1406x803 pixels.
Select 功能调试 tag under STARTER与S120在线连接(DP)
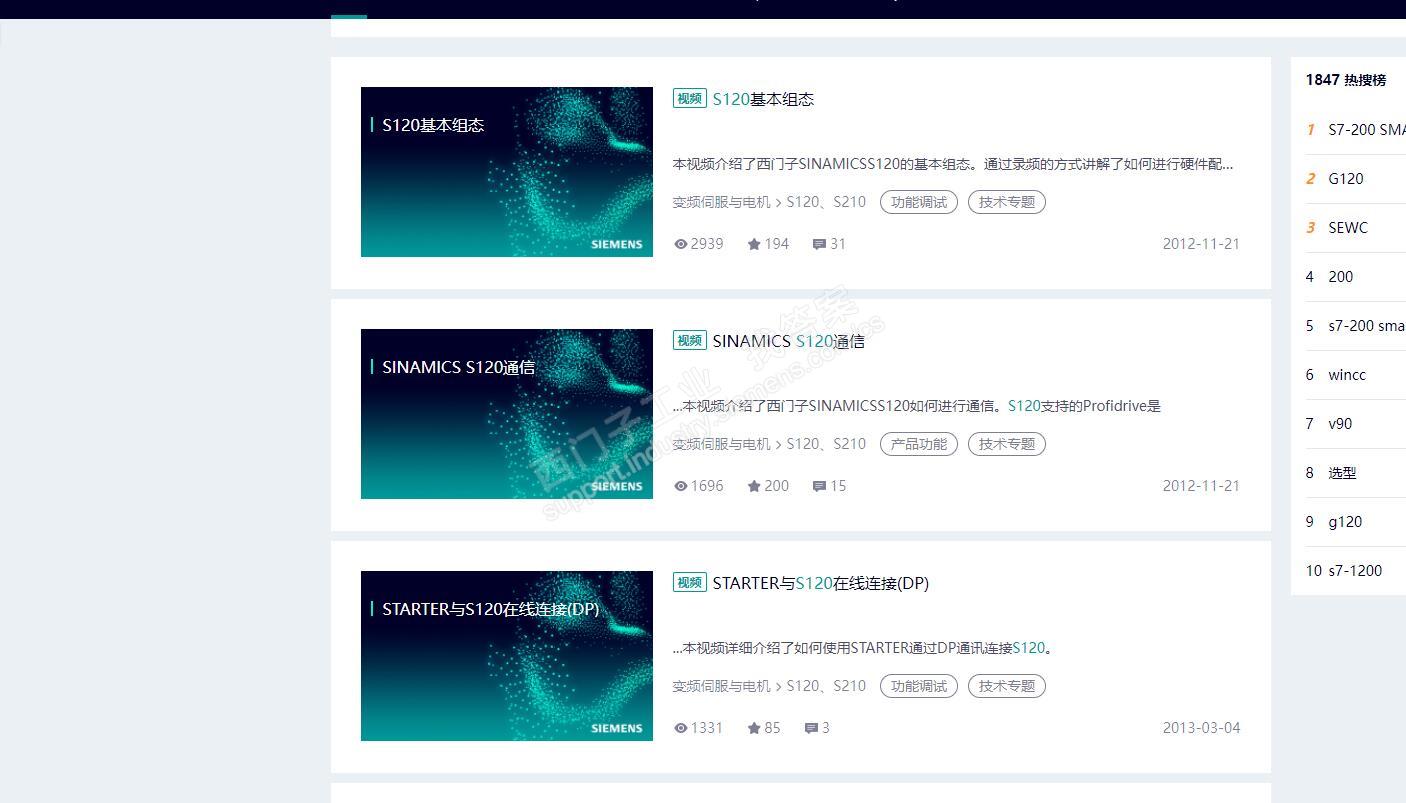pos(919,686)
